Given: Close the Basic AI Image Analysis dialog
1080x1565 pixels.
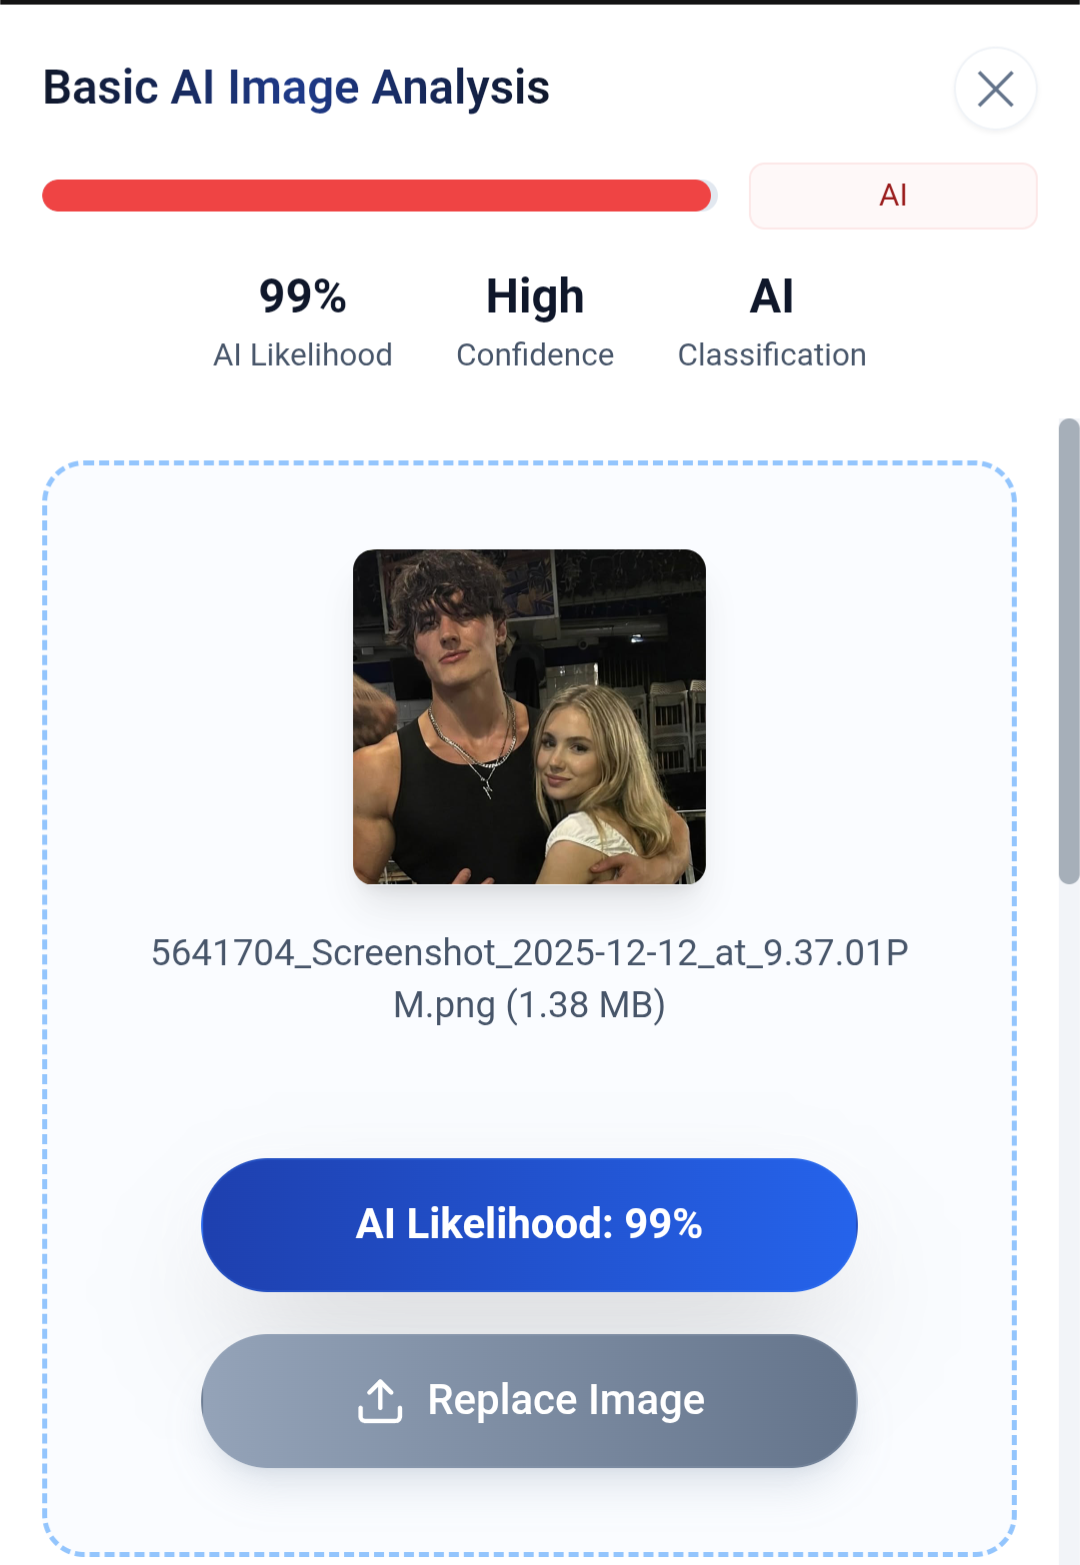Looking at the screenshot, I should point(995,89).
